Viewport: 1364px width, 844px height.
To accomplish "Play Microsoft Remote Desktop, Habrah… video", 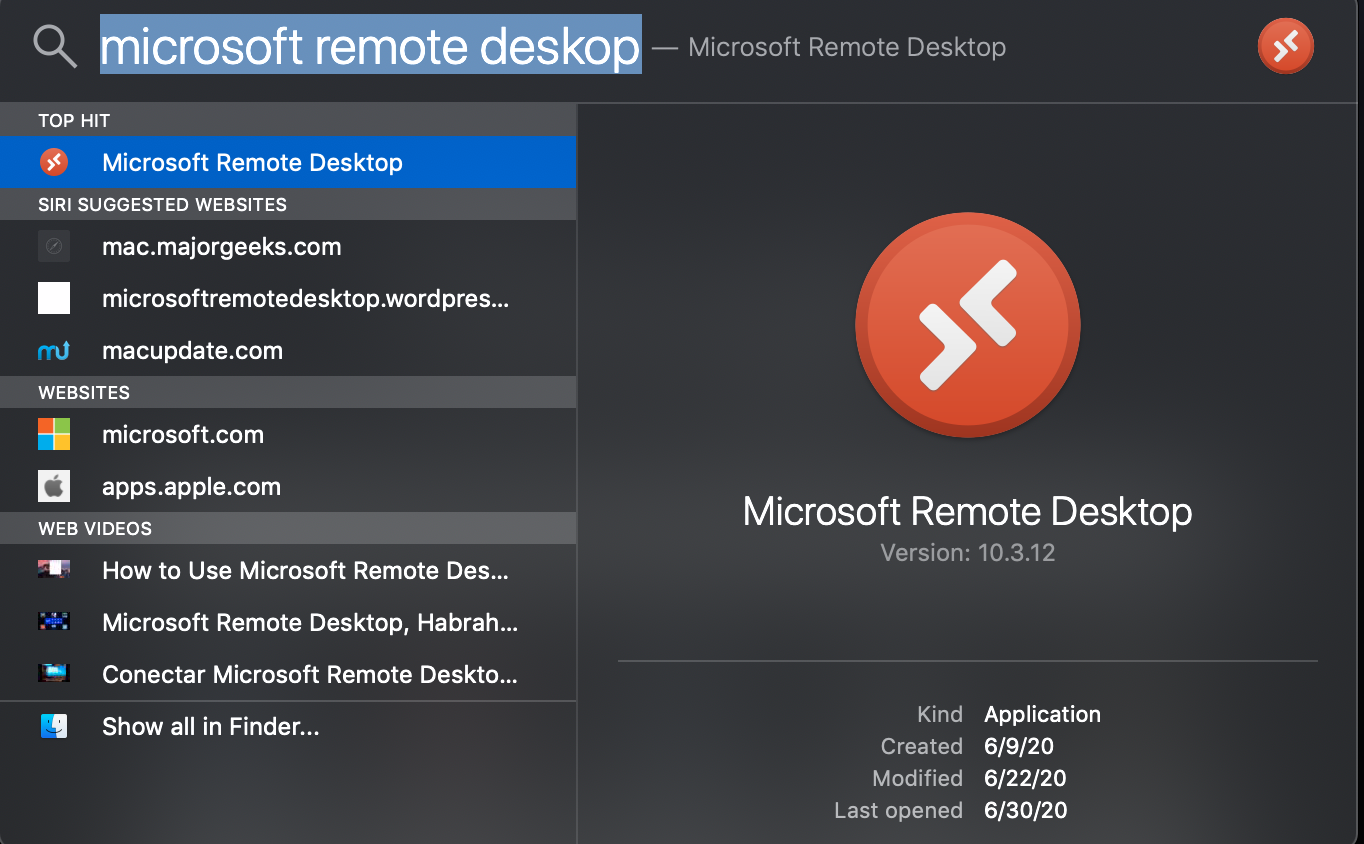I will (288, 622).
